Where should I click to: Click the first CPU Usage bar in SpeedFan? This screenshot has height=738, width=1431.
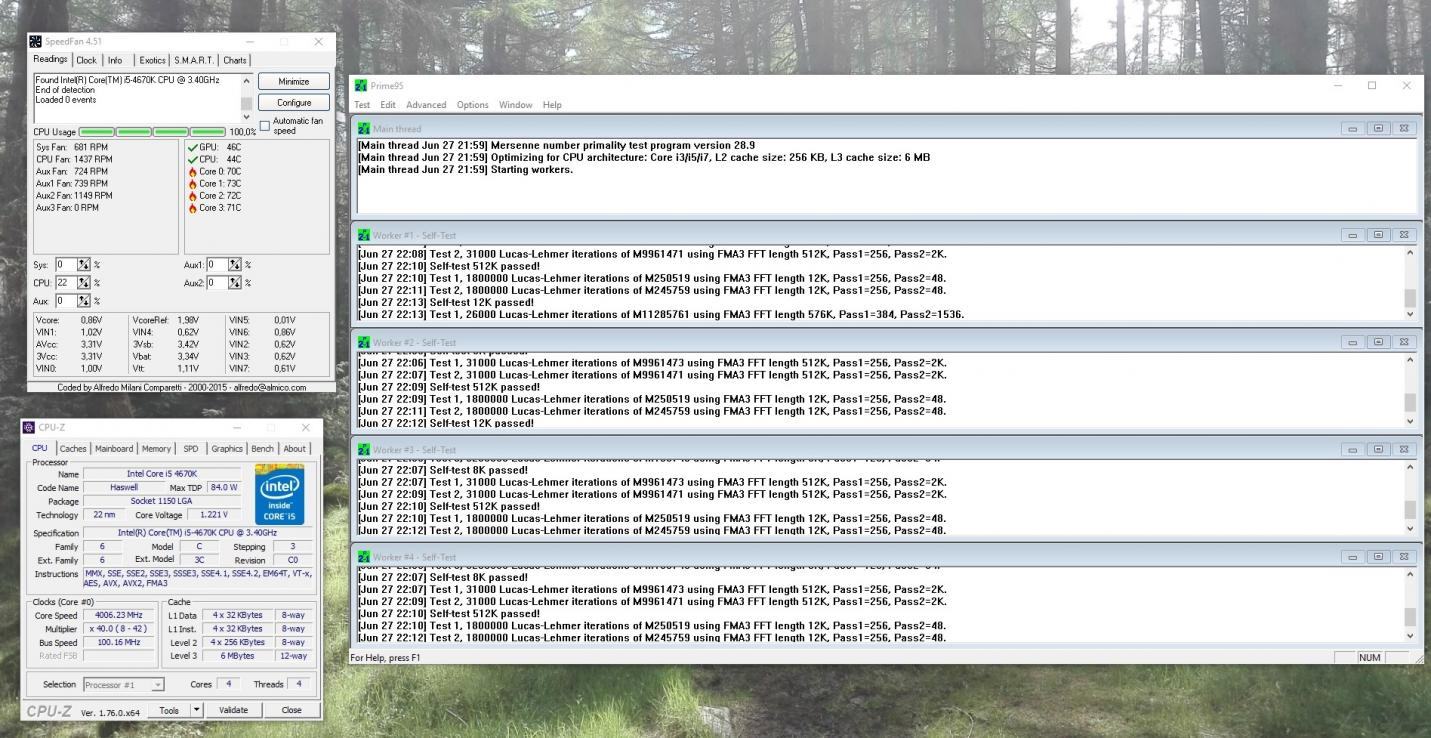point(96,132)
